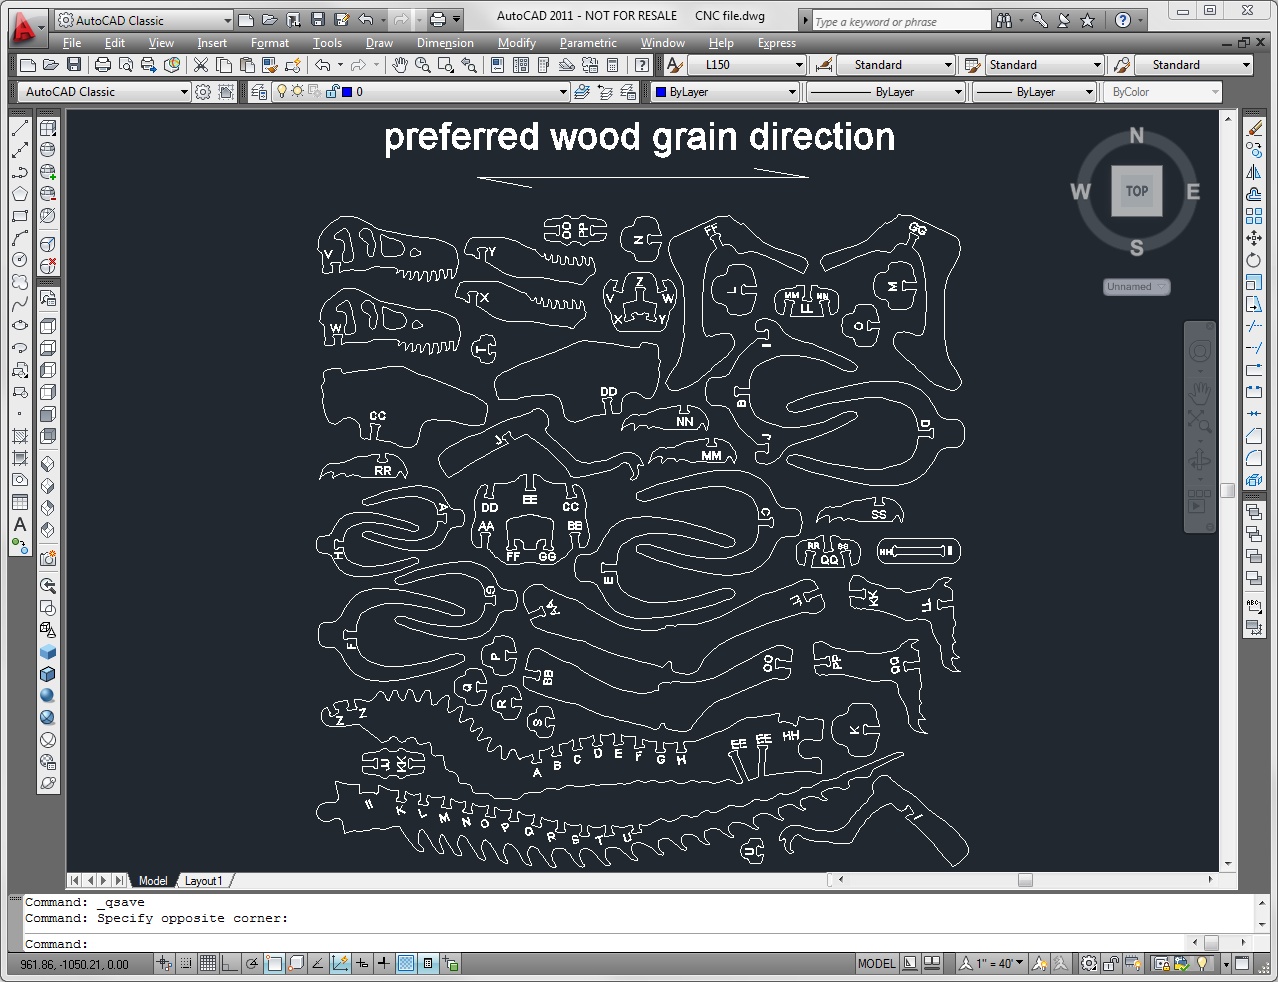1278x982 pixels.
Task: Click the TOP face of the ViewCube
Action: [1137, 191]
